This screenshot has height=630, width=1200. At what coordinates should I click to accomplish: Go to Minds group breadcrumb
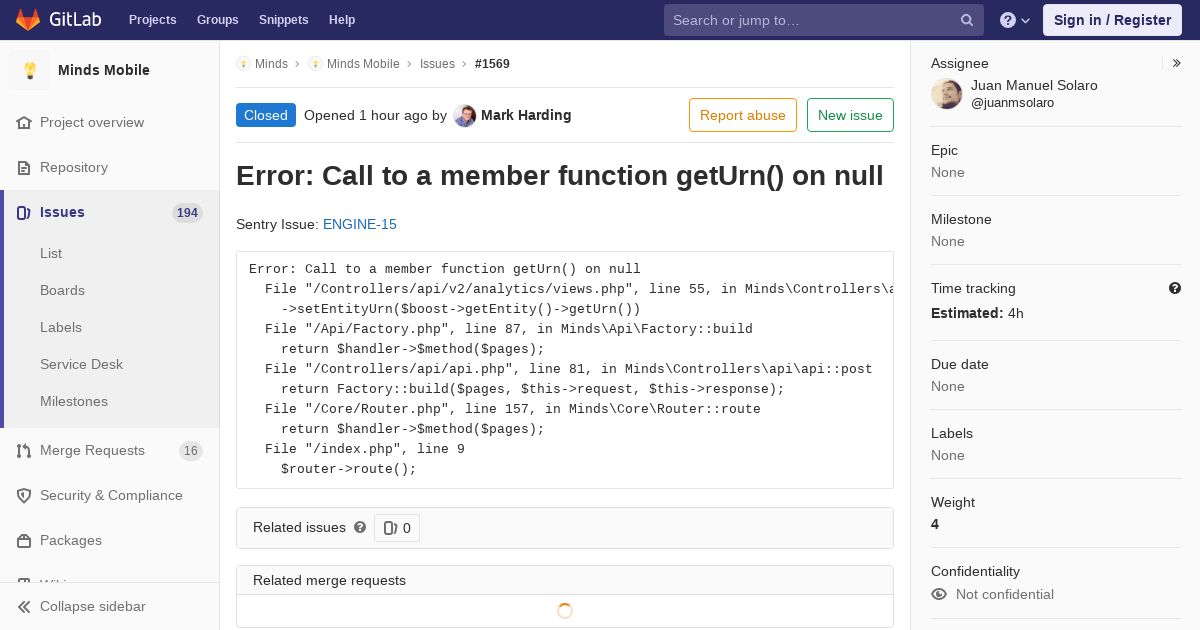271,63
